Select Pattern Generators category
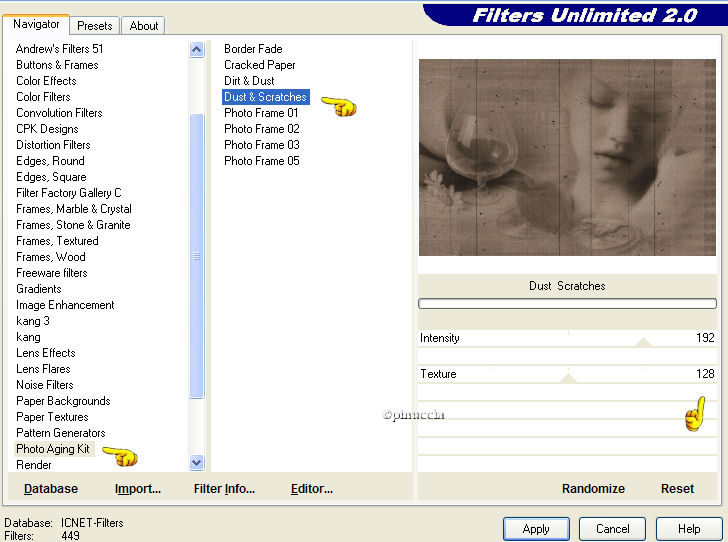 pyautogui.click(x=60, y=433)
